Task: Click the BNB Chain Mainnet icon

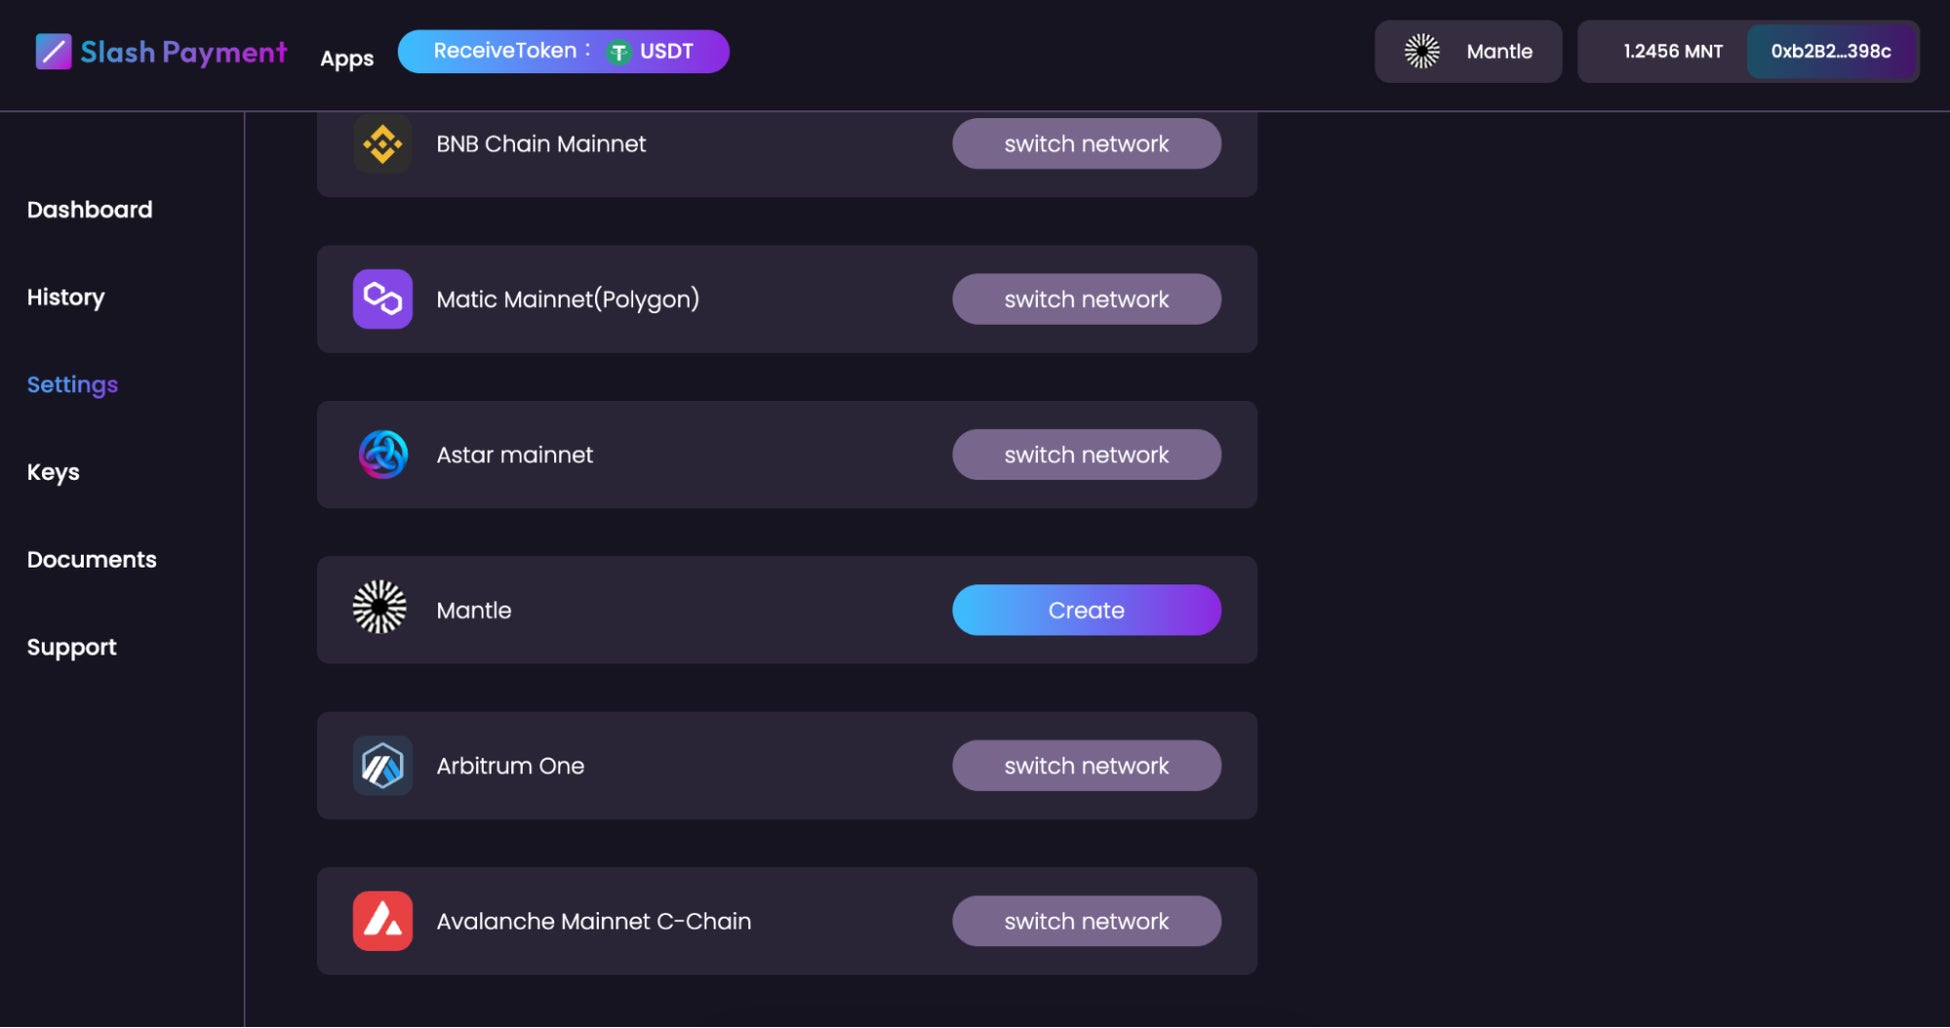Action: [x=382, y=144]
